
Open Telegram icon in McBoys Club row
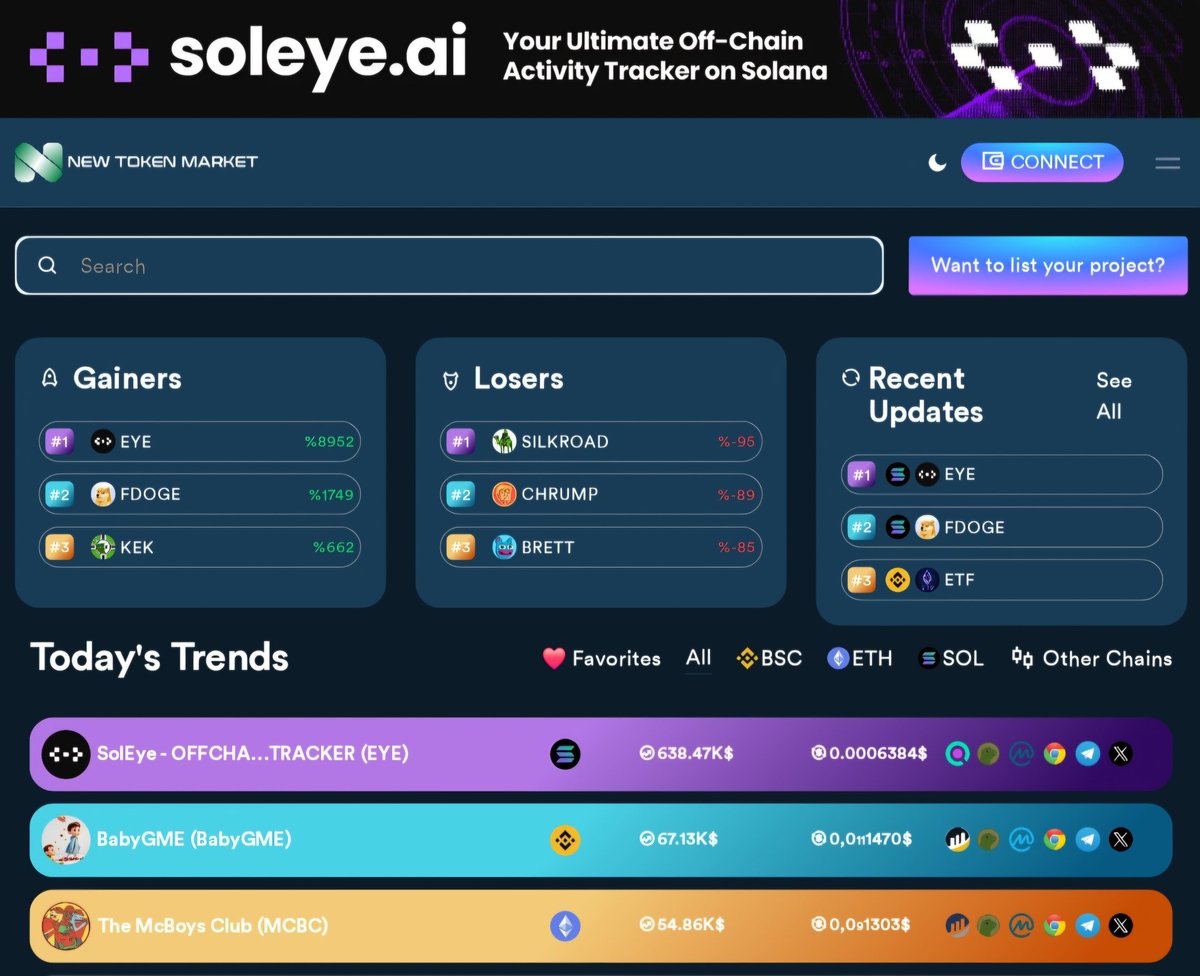pyautogui.click(x=1087, y=926)
